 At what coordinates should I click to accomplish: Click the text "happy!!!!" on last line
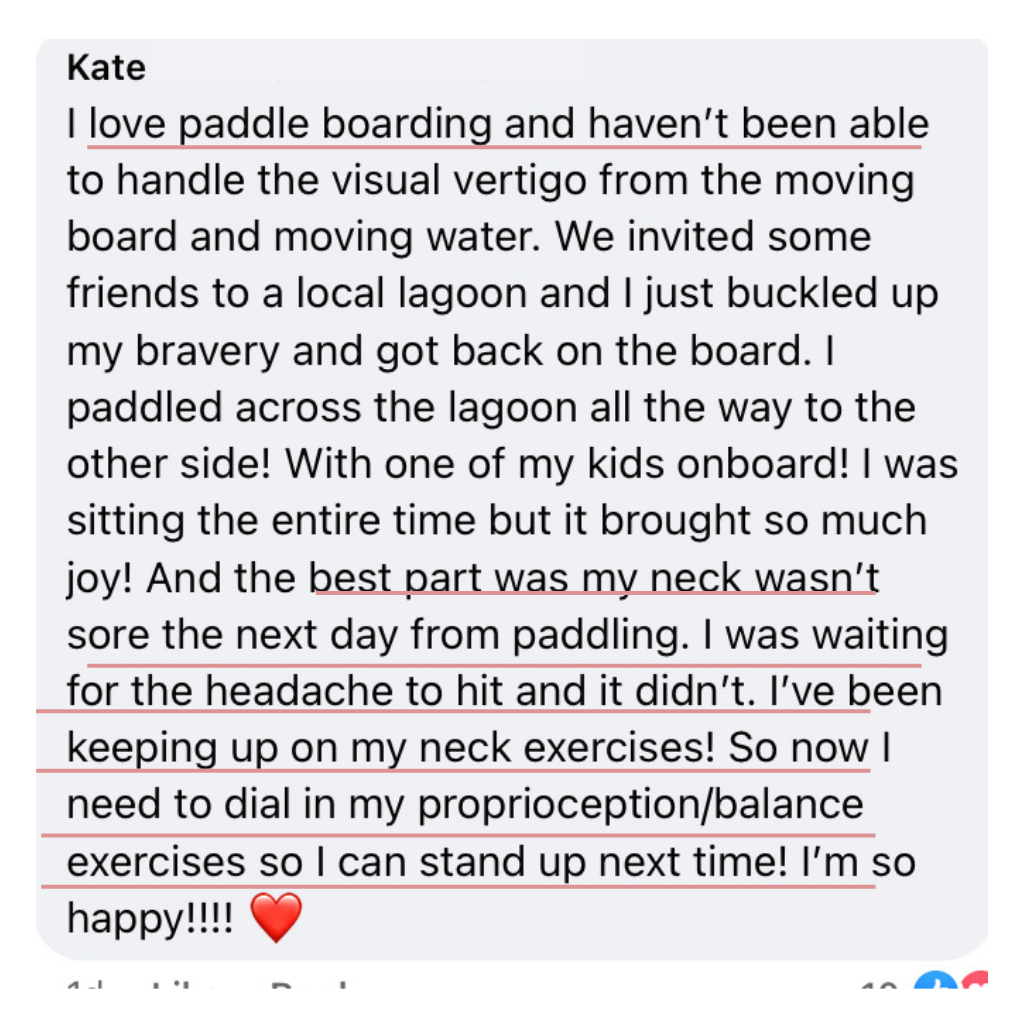[x=150, y=918]
